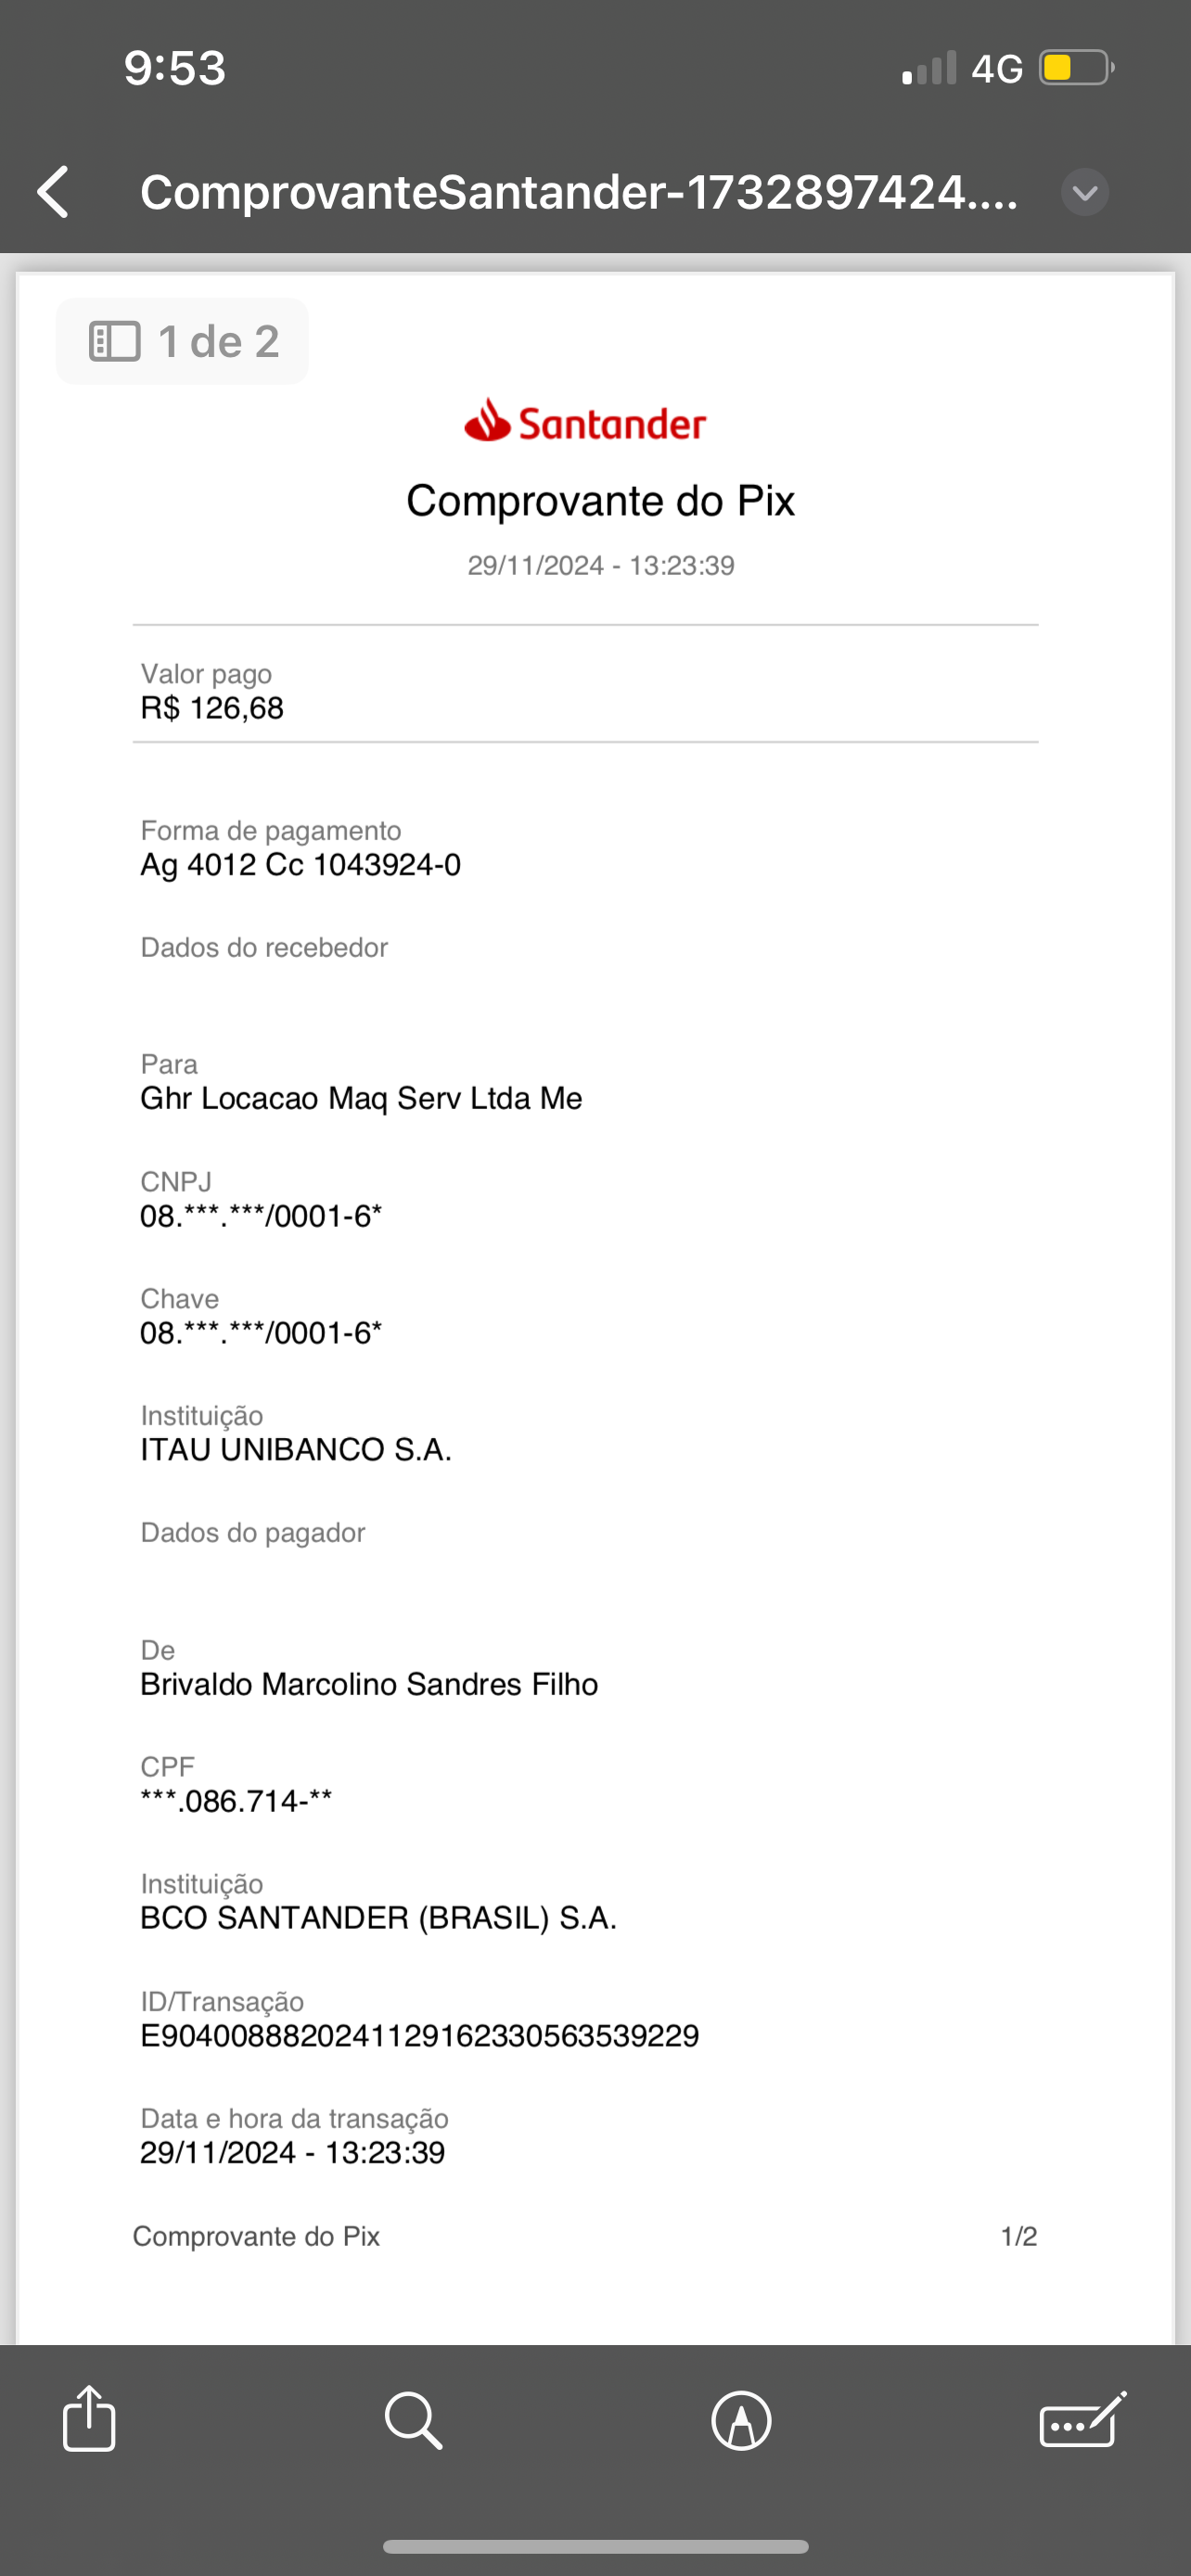The image size is (1191, 2576).
Task: Tap the home indicator bar
Action: (x=595, y=2546)
